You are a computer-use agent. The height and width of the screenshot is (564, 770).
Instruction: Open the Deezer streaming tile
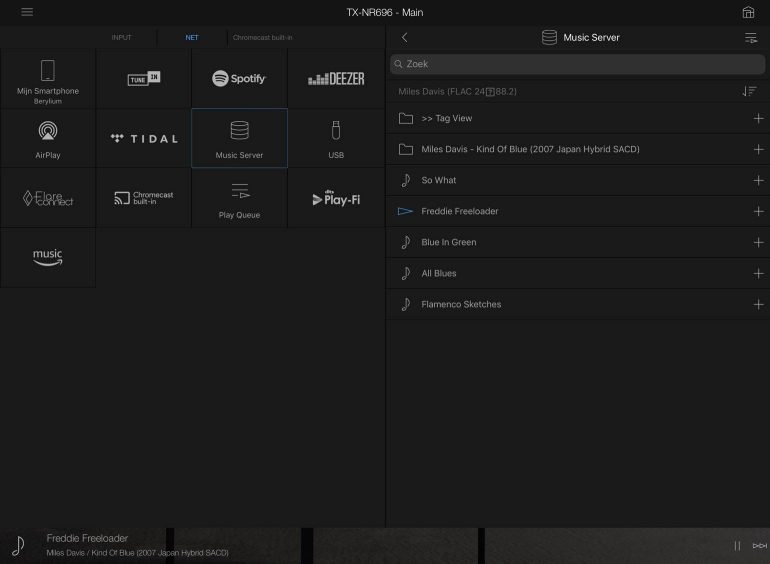(x=336, y=79)
